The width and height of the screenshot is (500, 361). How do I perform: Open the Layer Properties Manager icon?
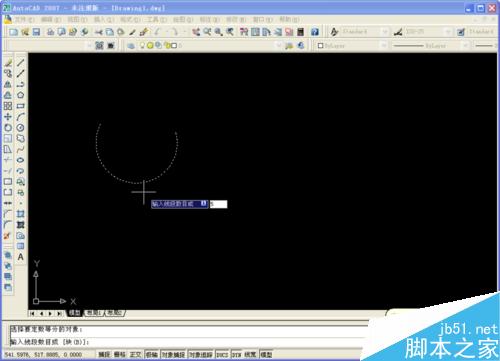(131, 45)
